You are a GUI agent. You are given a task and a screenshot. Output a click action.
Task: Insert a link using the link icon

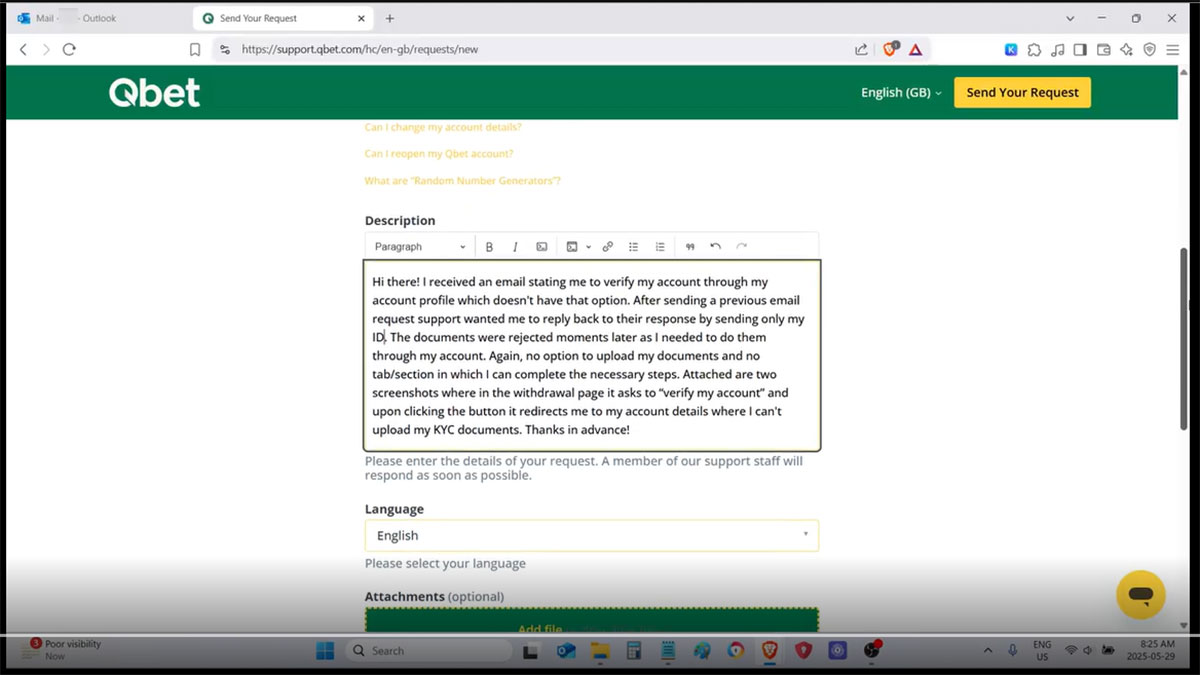click(607, 247)
